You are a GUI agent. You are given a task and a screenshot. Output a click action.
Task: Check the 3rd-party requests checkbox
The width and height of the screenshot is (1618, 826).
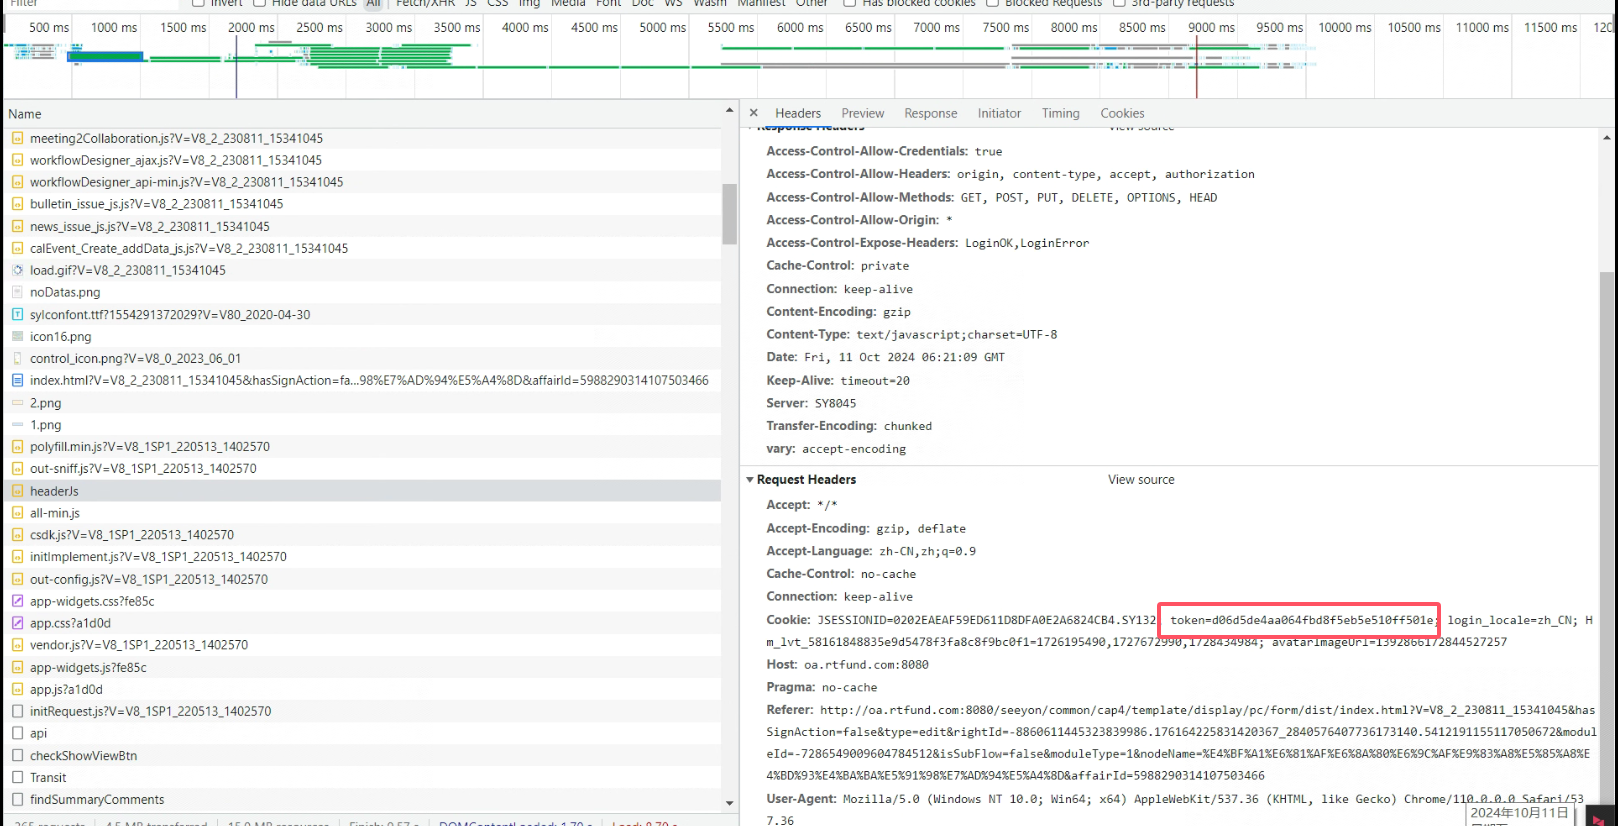1119,3
